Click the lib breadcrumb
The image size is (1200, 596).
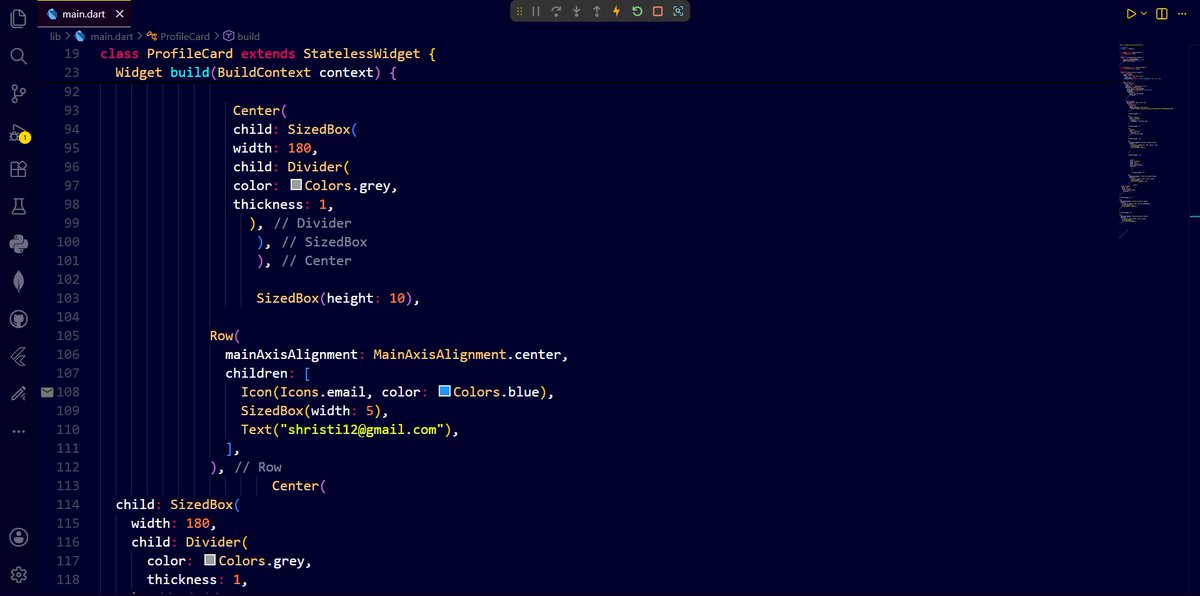coord(55,36)
